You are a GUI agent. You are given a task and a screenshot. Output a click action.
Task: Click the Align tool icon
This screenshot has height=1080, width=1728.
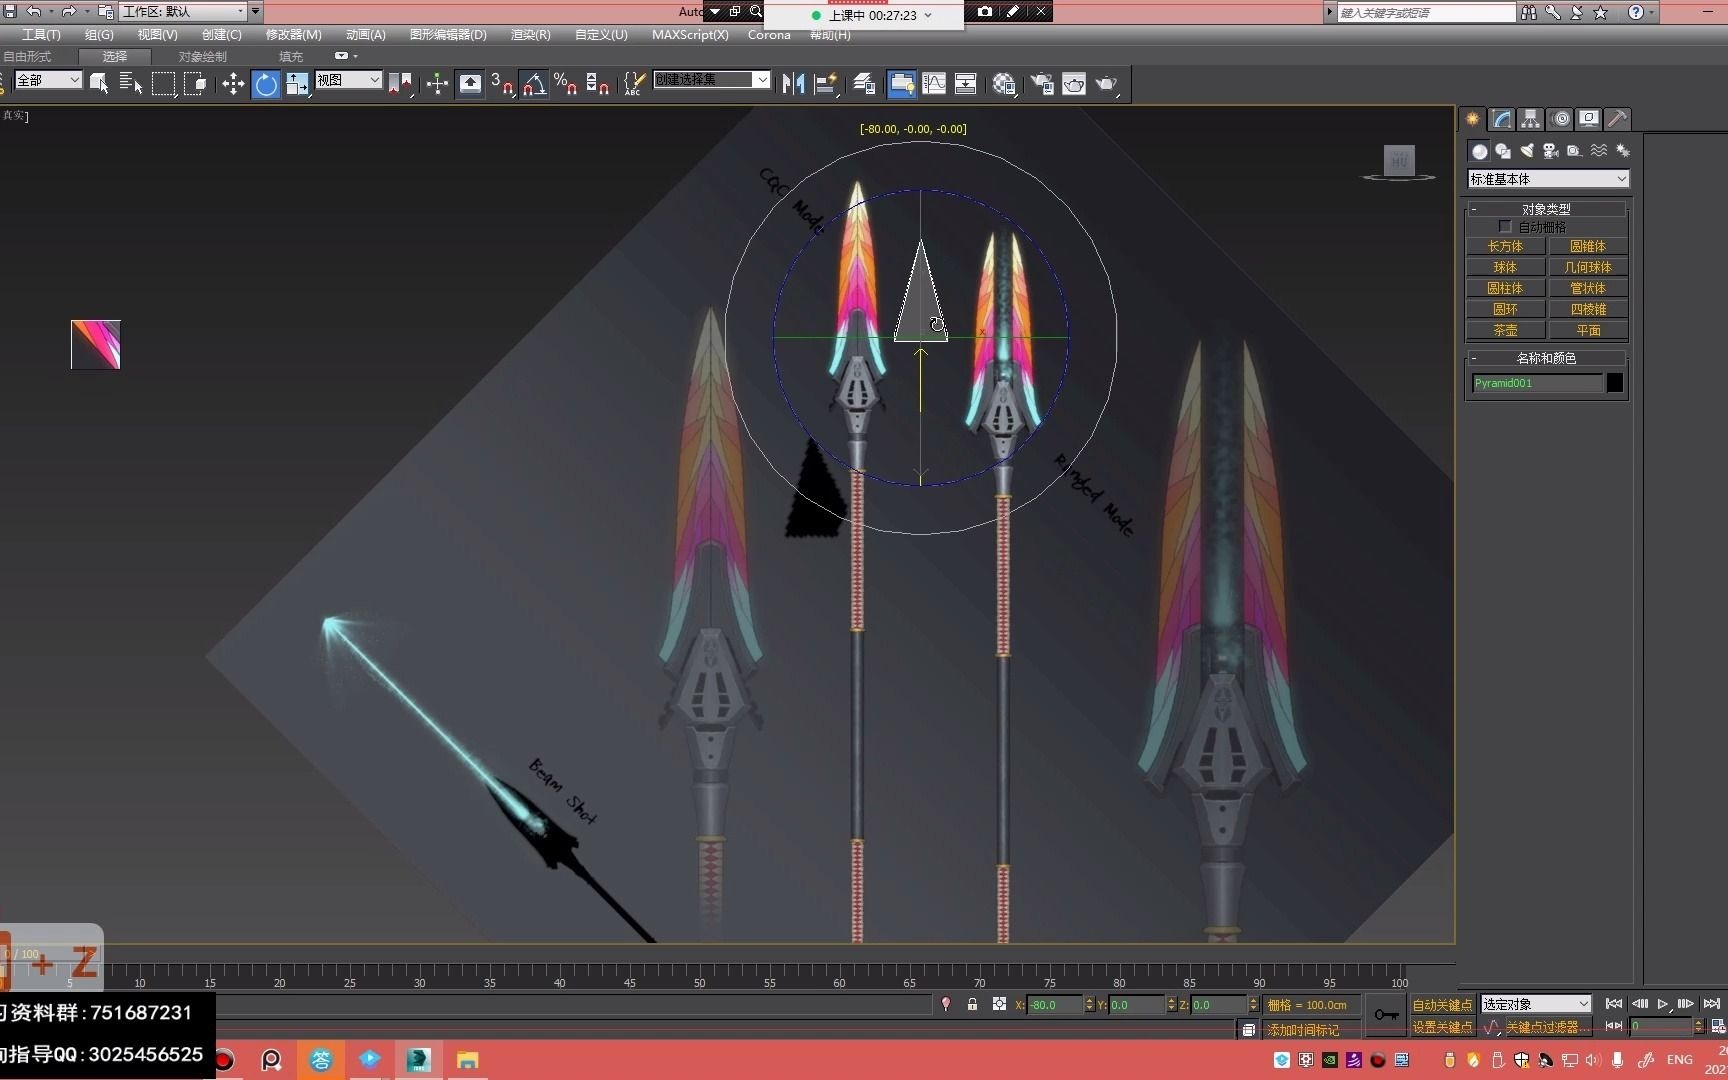826,83
